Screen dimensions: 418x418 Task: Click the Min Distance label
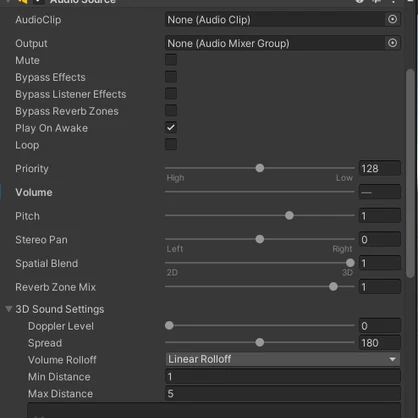pos(59,377)
